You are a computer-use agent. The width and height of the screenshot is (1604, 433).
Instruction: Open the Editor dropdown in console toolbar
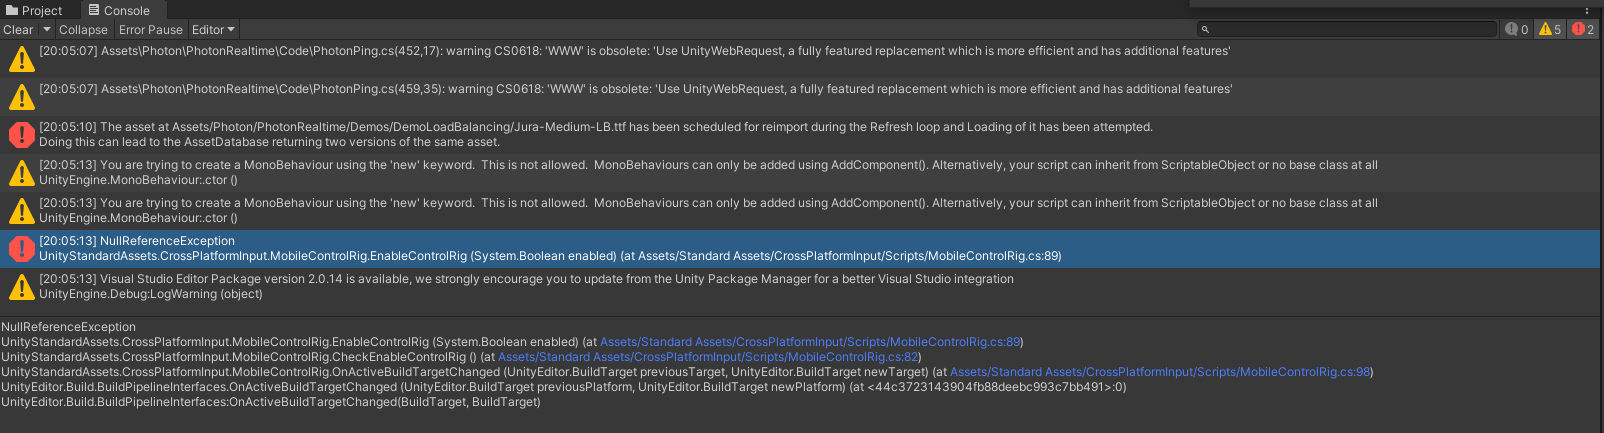[x=213, y=30]
